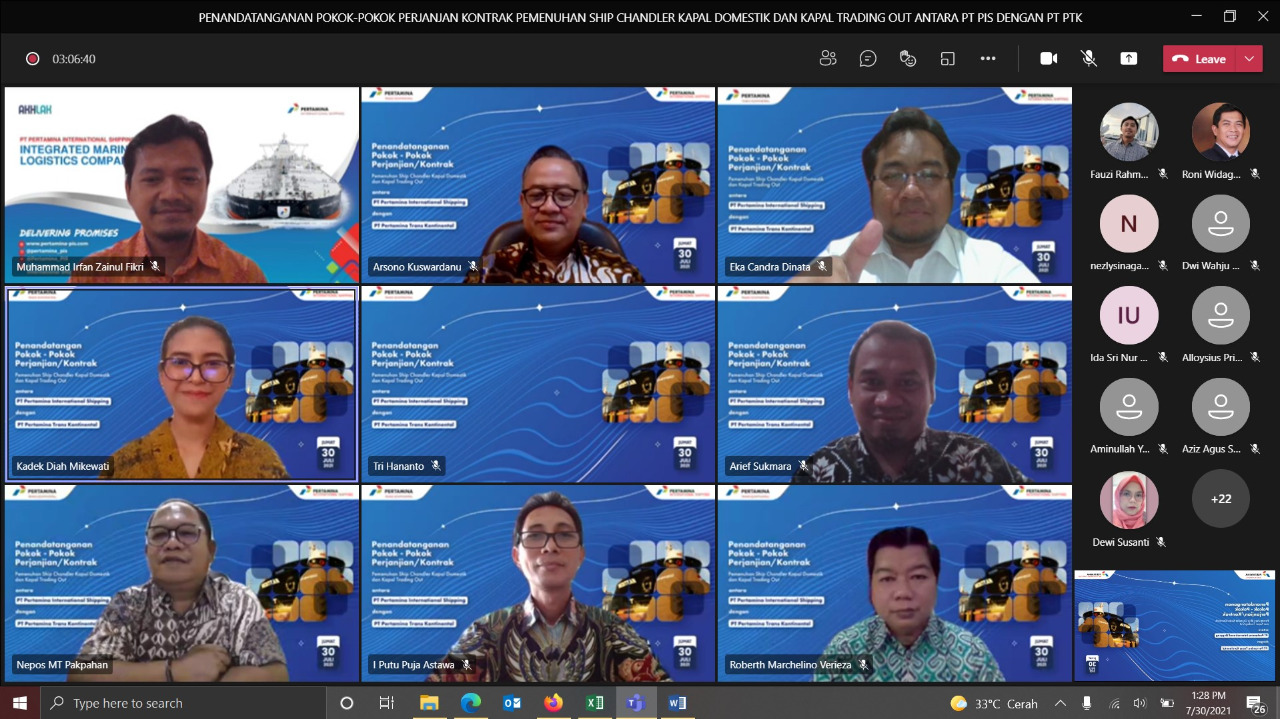Image resolution: width=1280 pixels, height=719 pixels.
Task: Open File Explorer from the taskbar
Action: point(429,703)
